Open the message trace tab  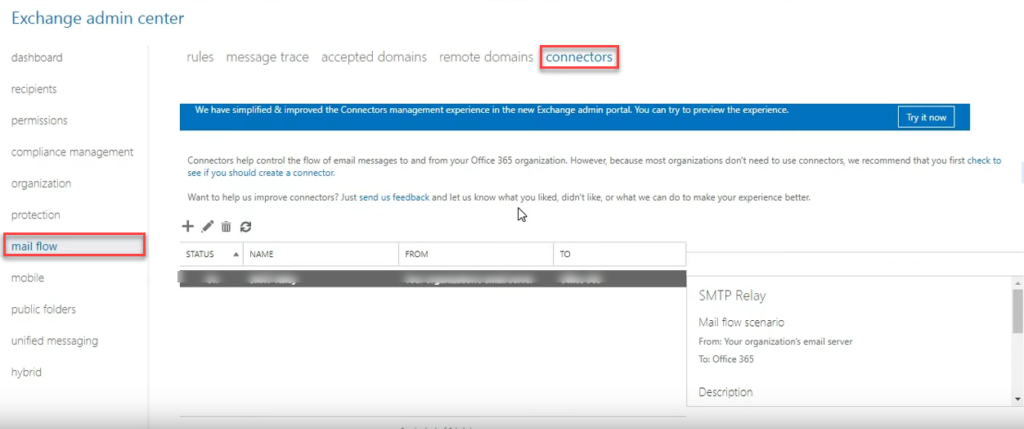[x=267, y=57]
